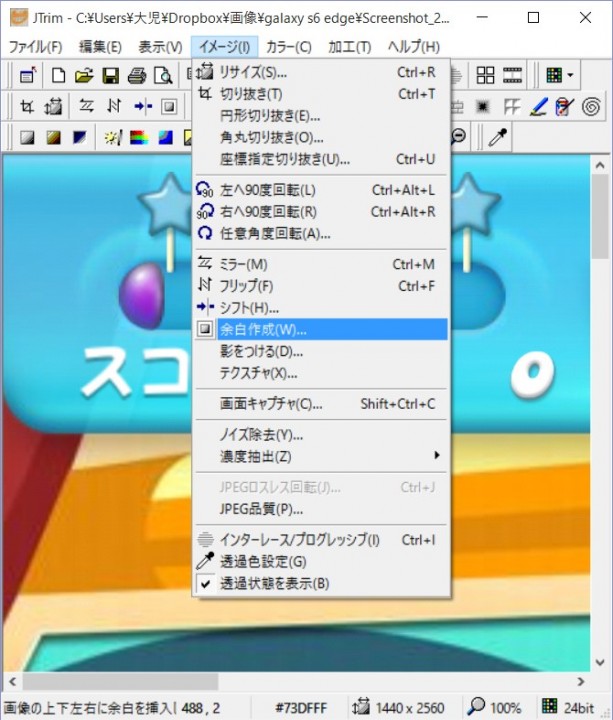The width and height of the screenshot is (613, 720).
Task: Choose フリップ(F) menu entry
Action: click(x=321, y=286)
